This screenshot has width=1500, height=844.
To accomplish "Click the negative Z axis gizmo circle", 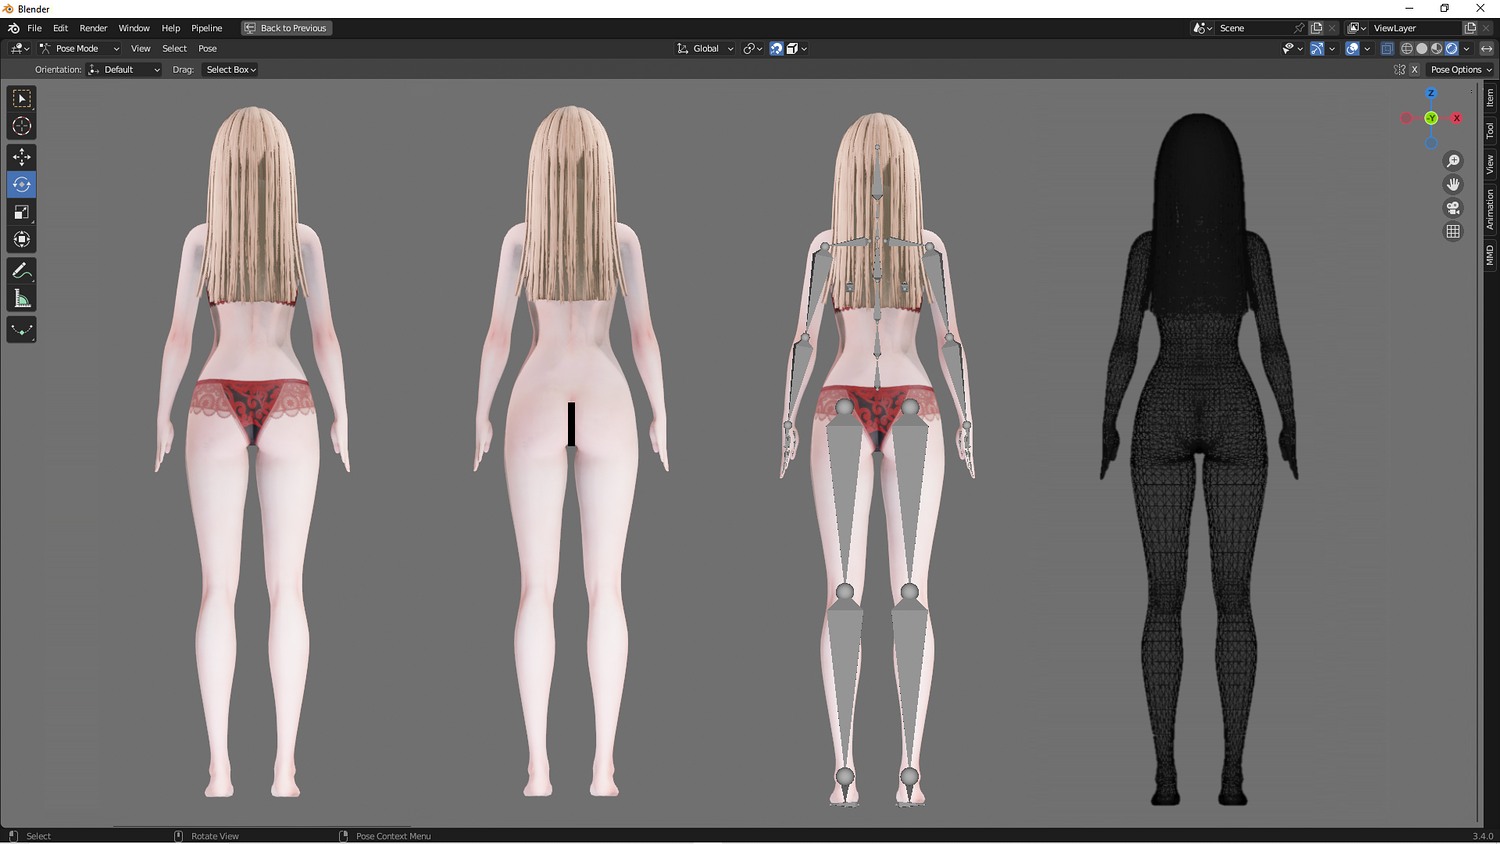I will [1431, 143].
